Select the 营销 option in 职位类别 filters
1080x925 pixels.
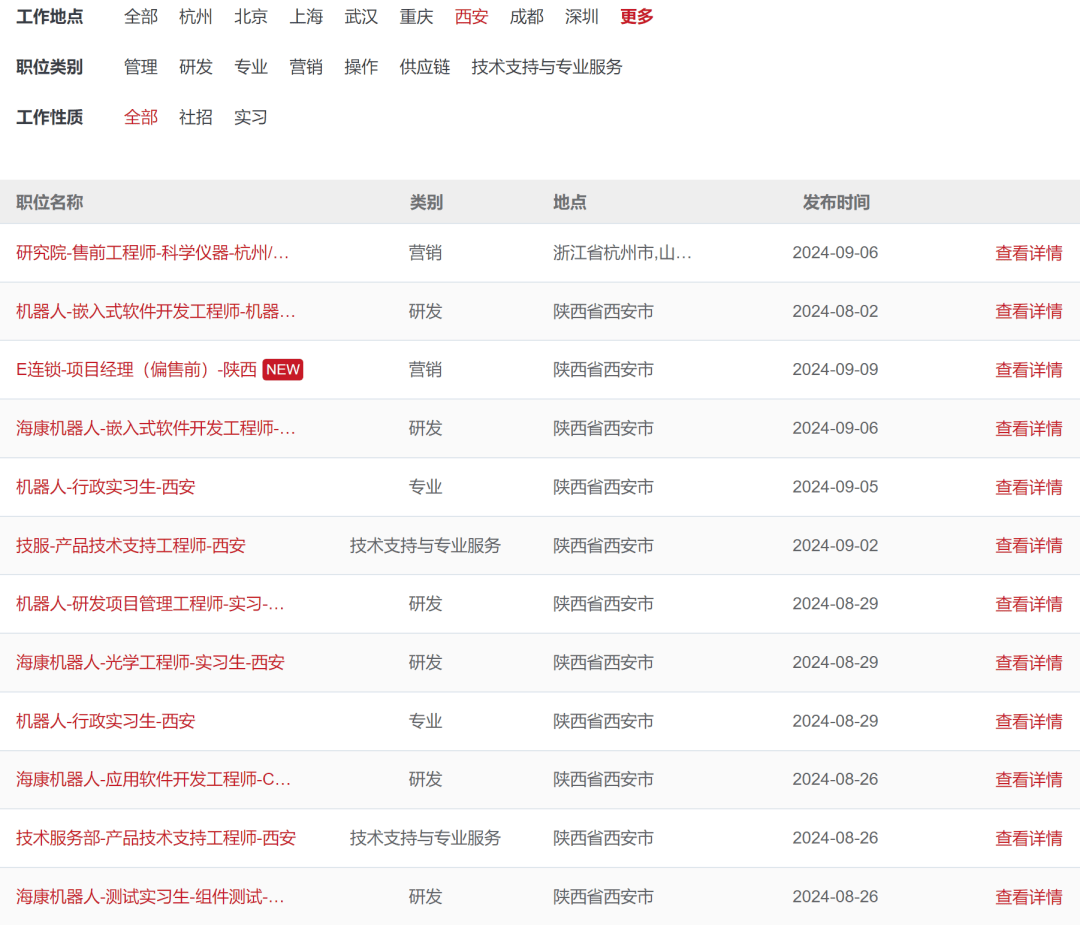pyautogui.click(x=306, y=67)
